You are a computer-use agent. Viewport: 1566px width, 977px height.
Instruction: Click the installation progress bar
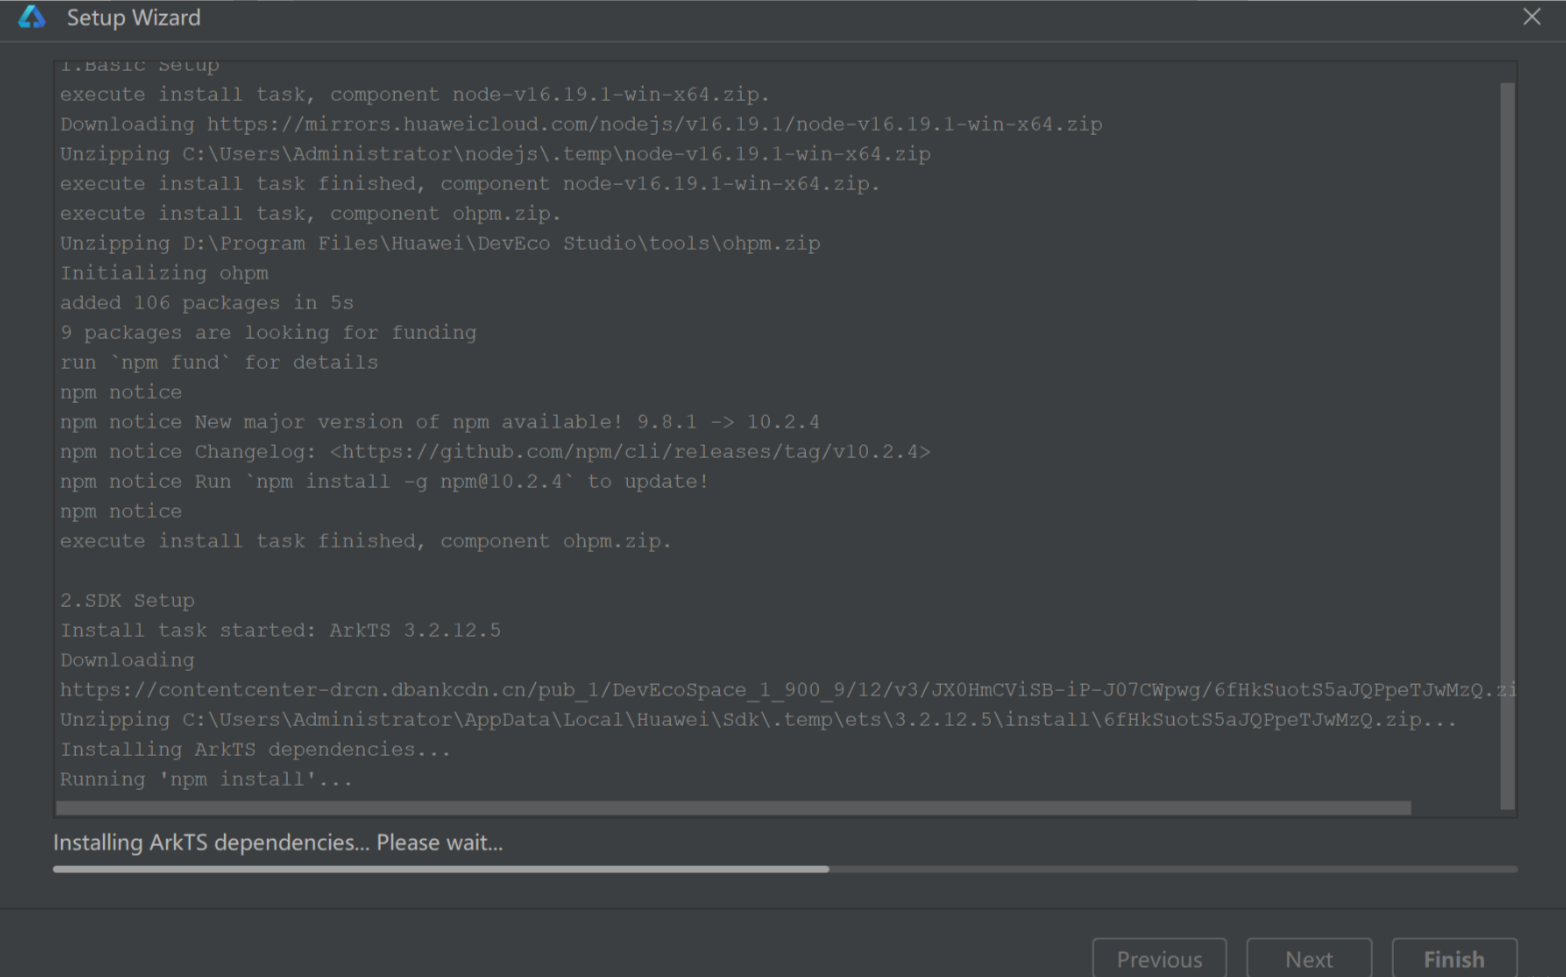(x=784, y=869)
